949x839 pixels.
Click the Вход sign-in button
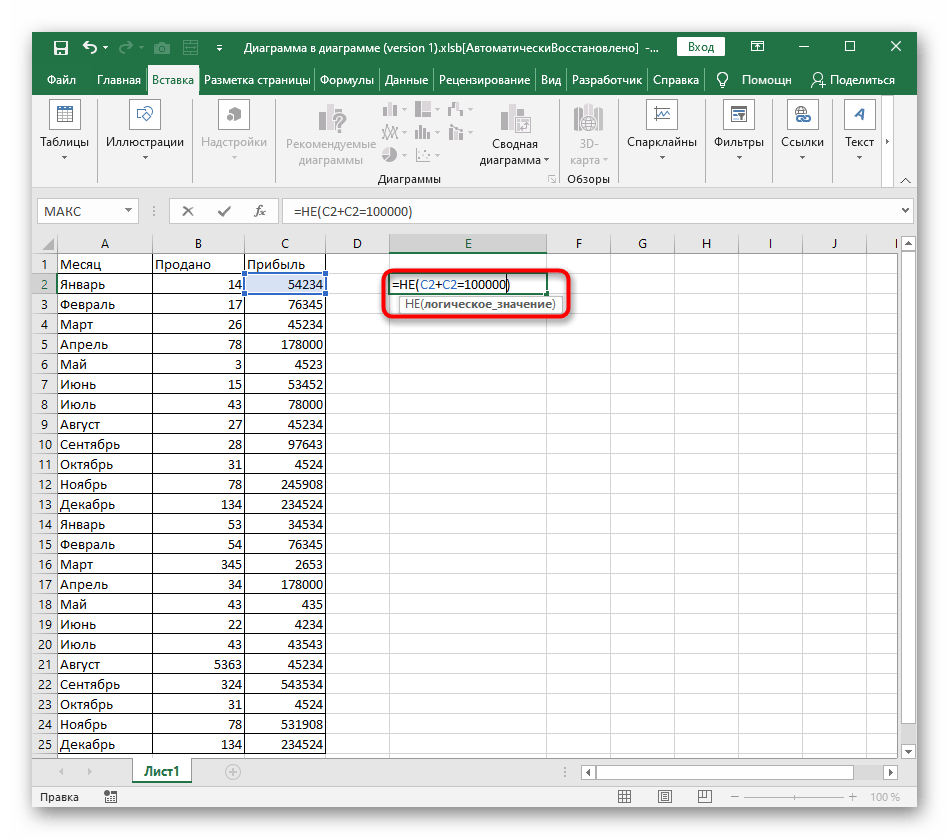[x=701, y=47]
